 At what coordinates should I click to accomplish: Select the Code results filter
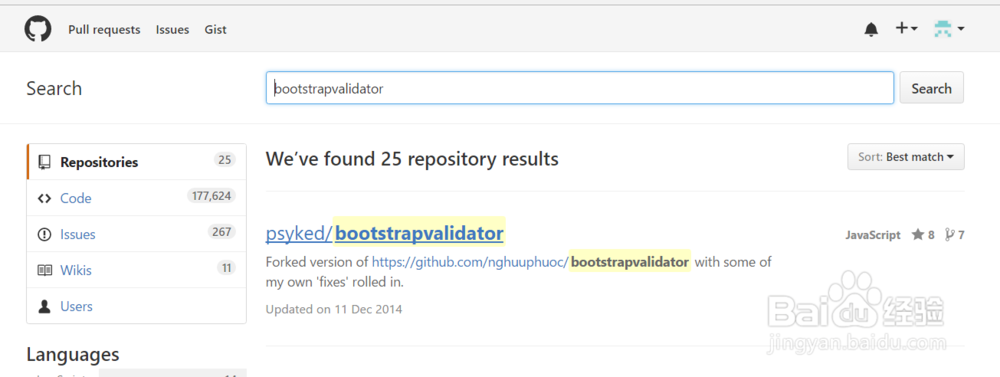pyautogui.click(x=136, y=198)
